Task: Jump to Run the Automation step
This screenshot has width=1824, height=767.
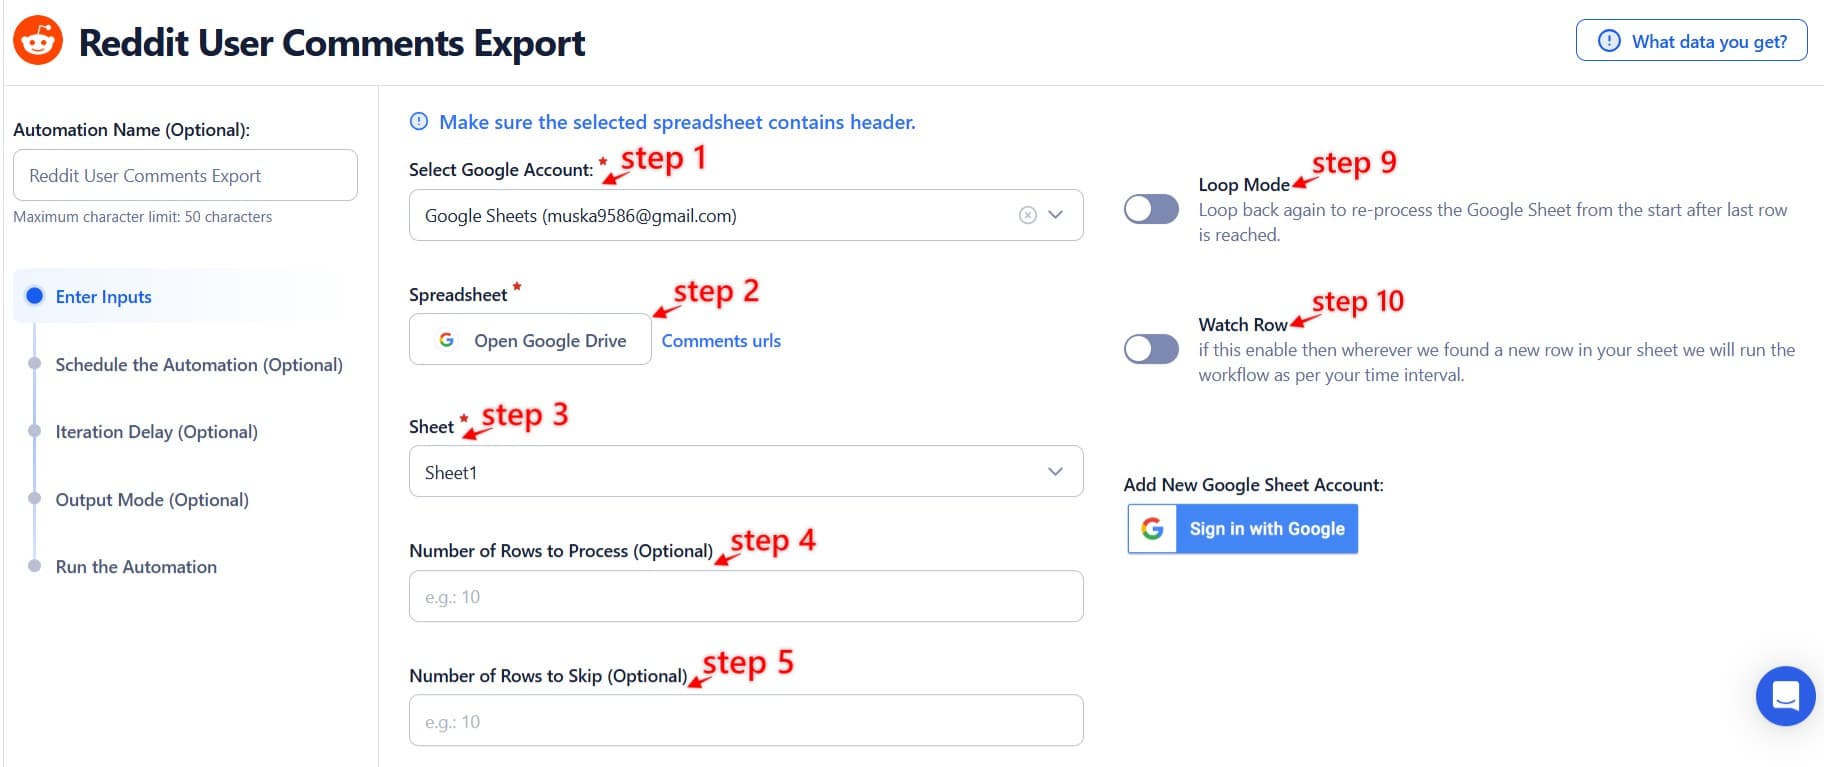Action: (136, 567)
